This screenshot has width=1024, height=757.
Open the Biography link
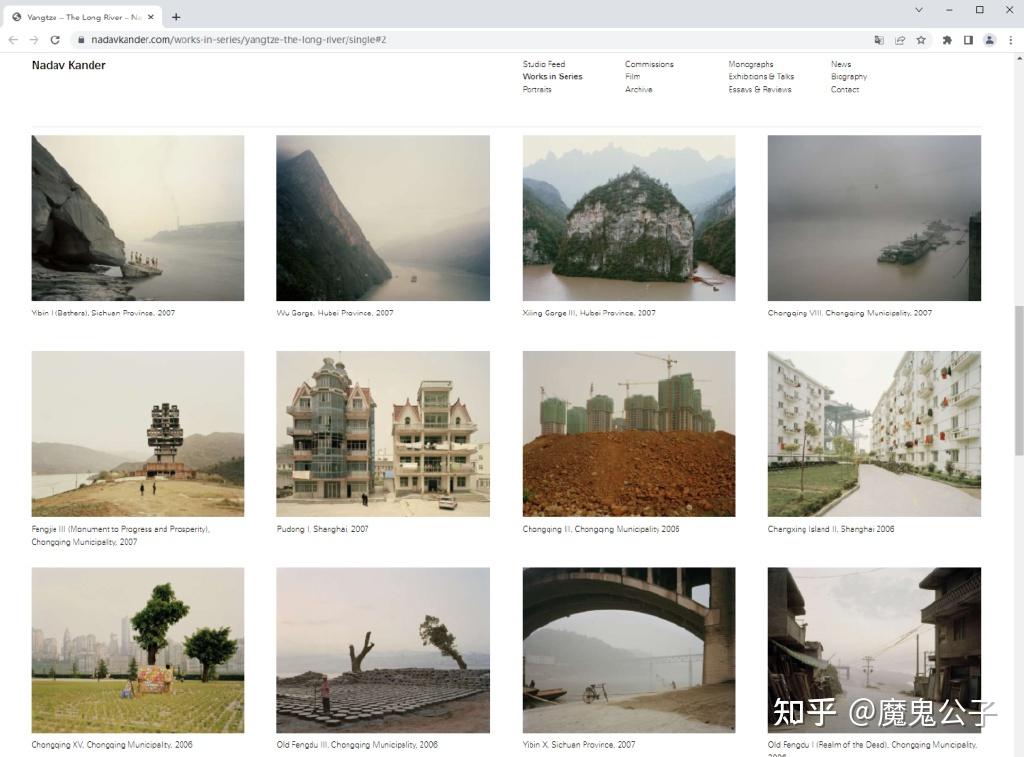(849, 76)
